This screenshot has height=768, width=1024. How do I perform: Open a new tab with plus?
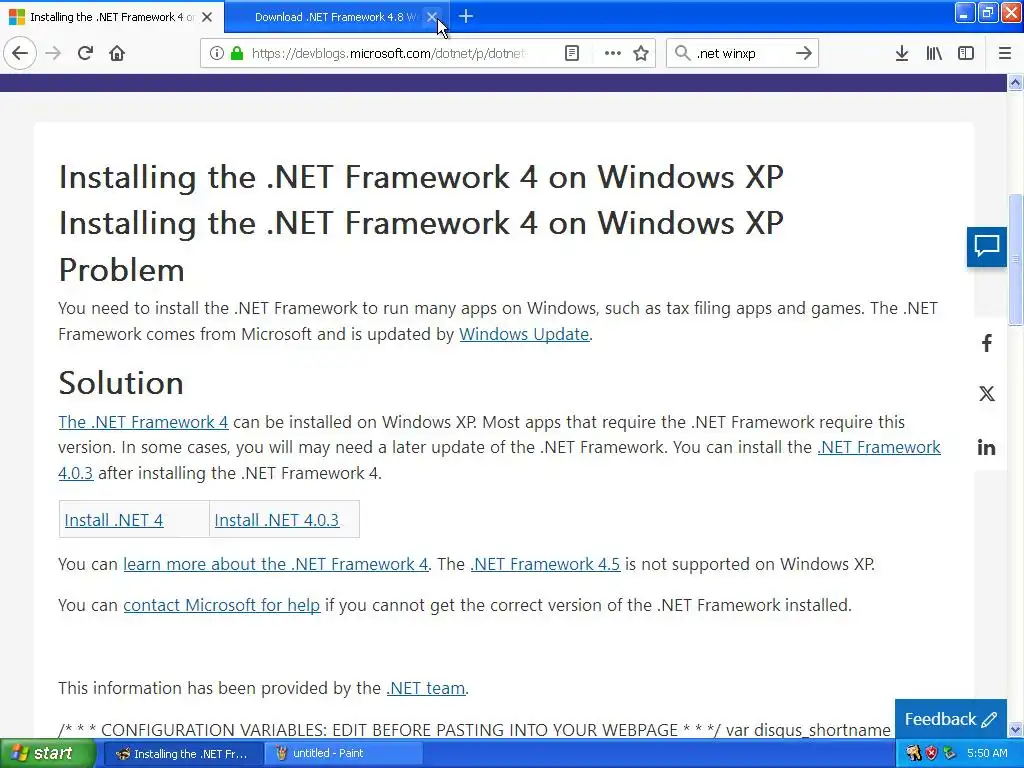[466, 16]
